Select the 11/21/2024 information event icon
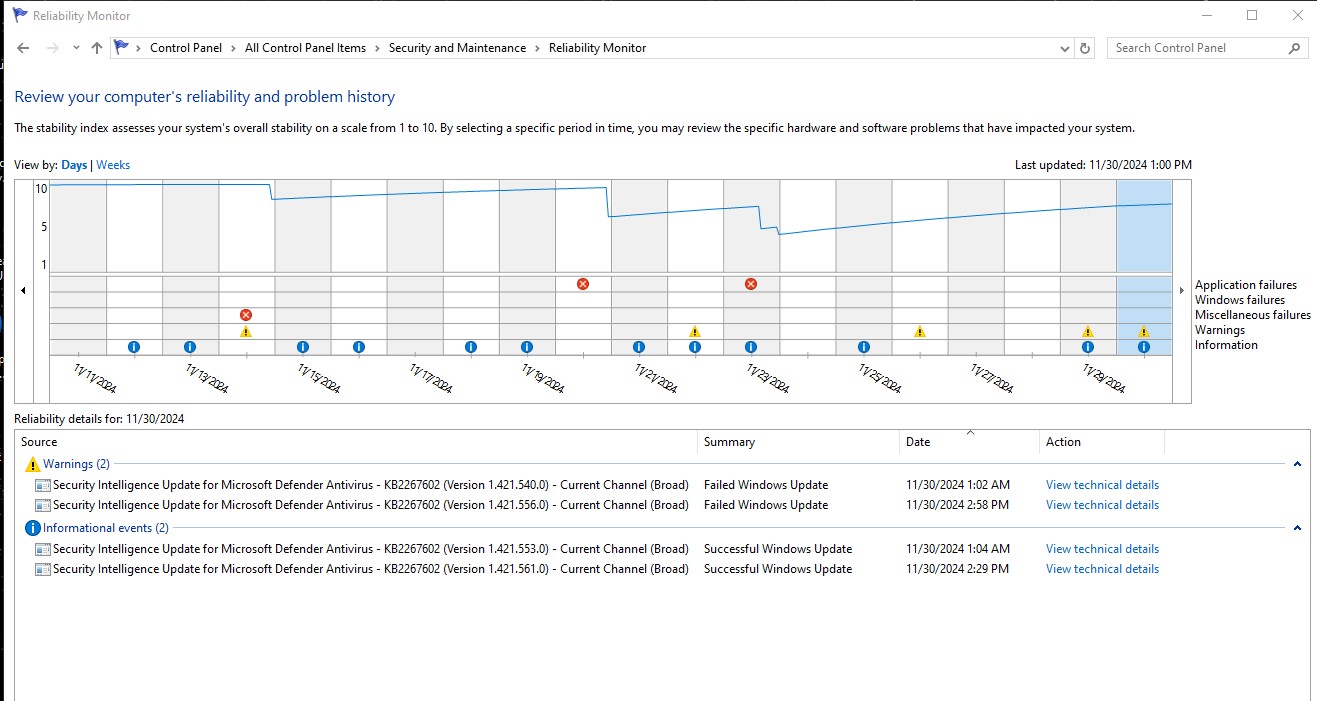The width and height of the screenshot is (1317, 701). pyautogui.click(x=639, y=347)
